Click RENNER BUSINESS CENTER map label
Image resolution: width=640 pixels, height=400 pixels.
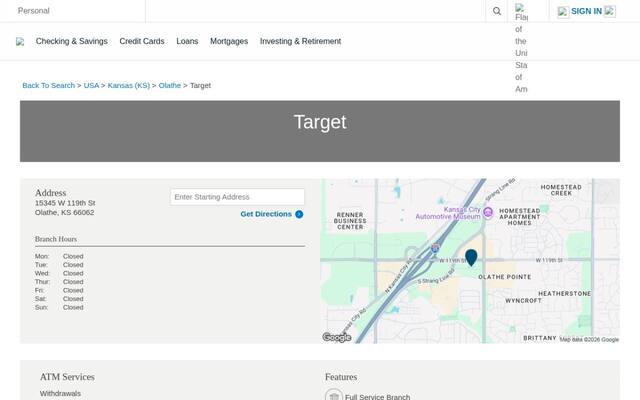pyautogui.click(x=350, y=221)
